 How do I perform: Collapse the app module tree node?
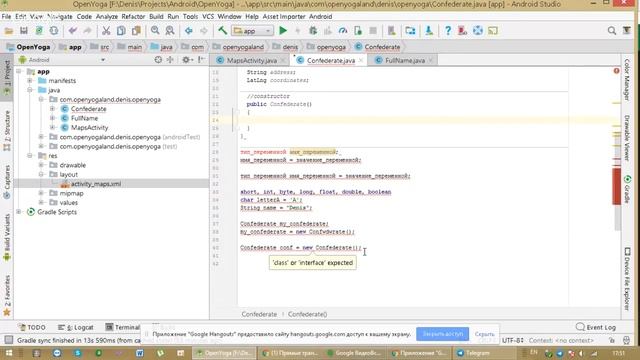pyautogui.click(x=19, y=71)
